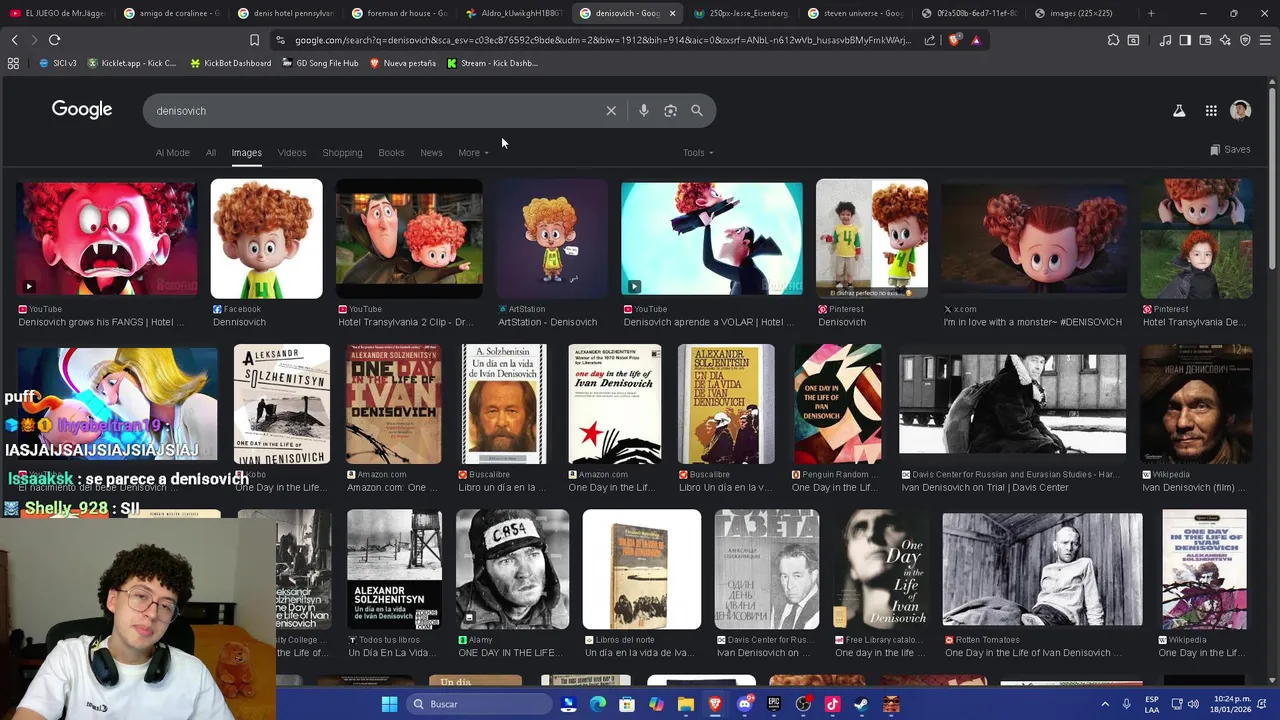Launch Steam from the taskbar
The image size is (1280, 720).
coord(861,704)
